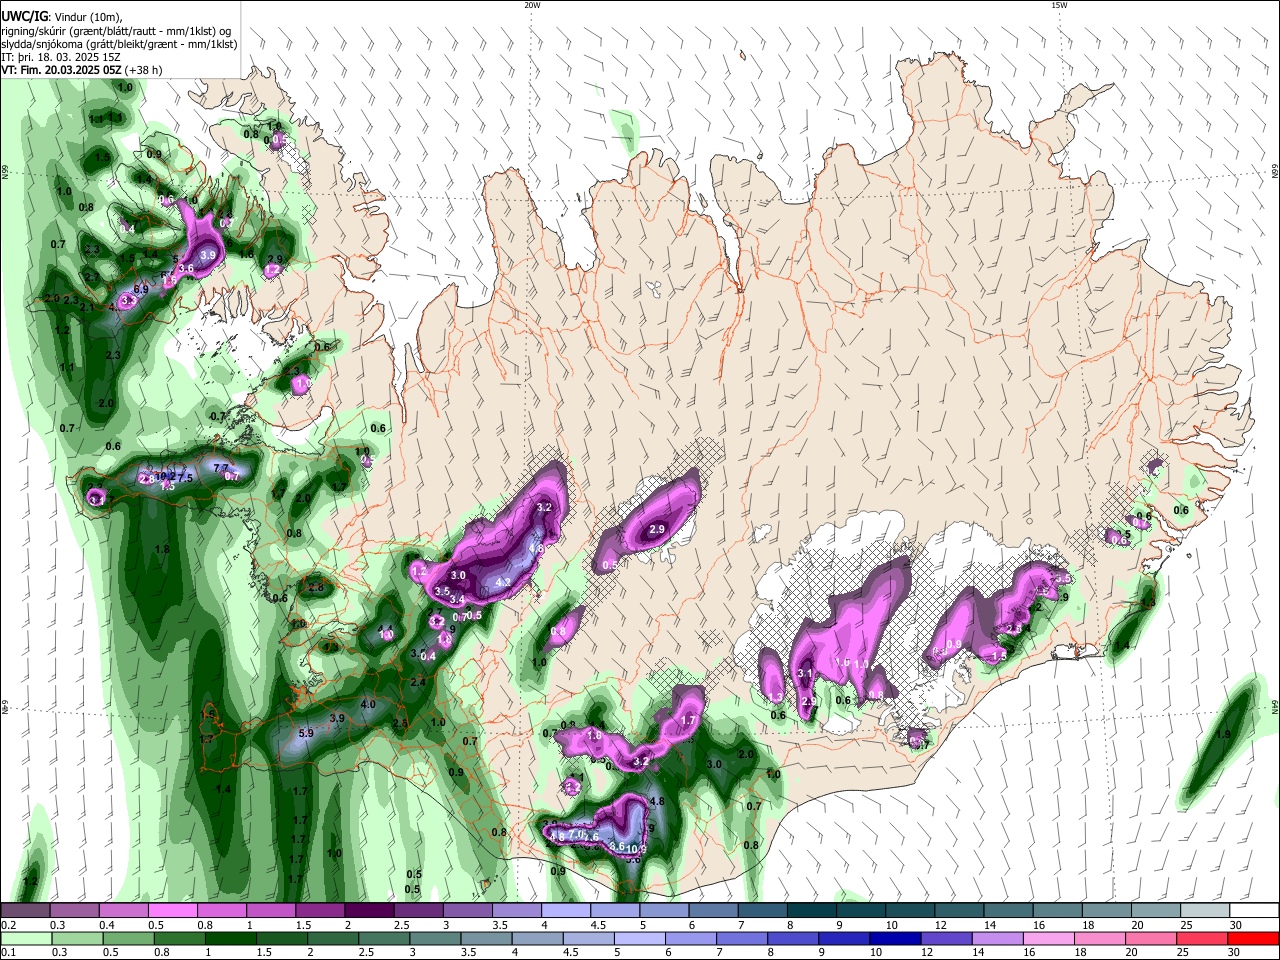Click the 4.0 precipitation value on map
The width and height of the screenshot is (1280, 960).
(368, 704)
